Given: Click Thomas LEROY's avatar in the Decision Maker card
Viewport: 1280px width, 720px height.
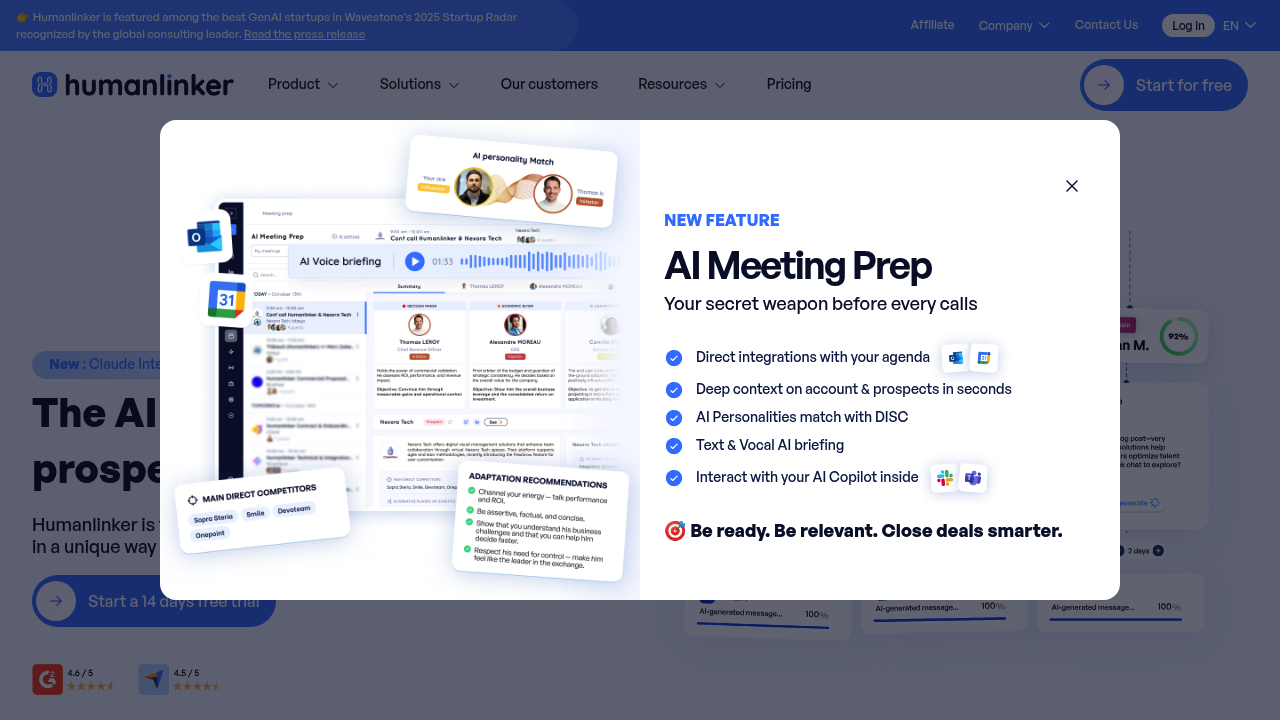Looking at the screenshot, I should point(420,325).
